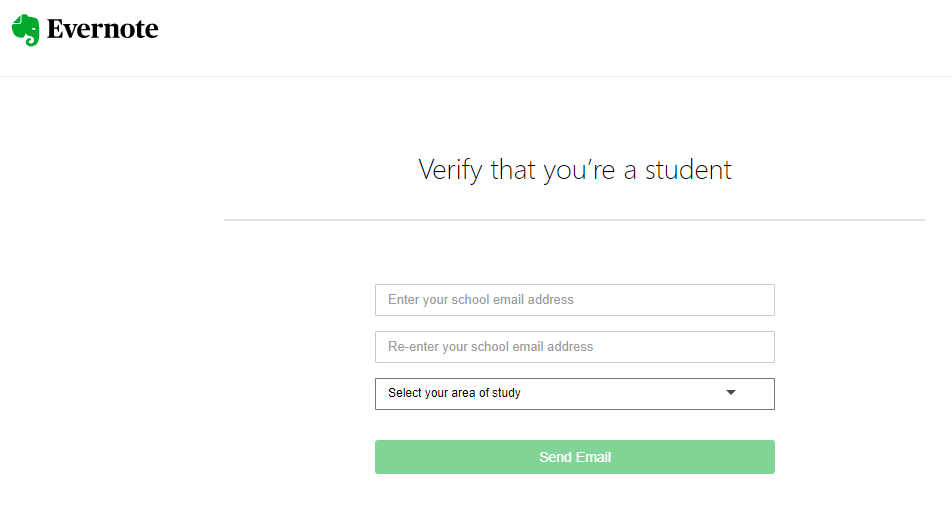Open the area of study dropdown
The width and height of the screenshot is (952, 508).
(574, 394)
